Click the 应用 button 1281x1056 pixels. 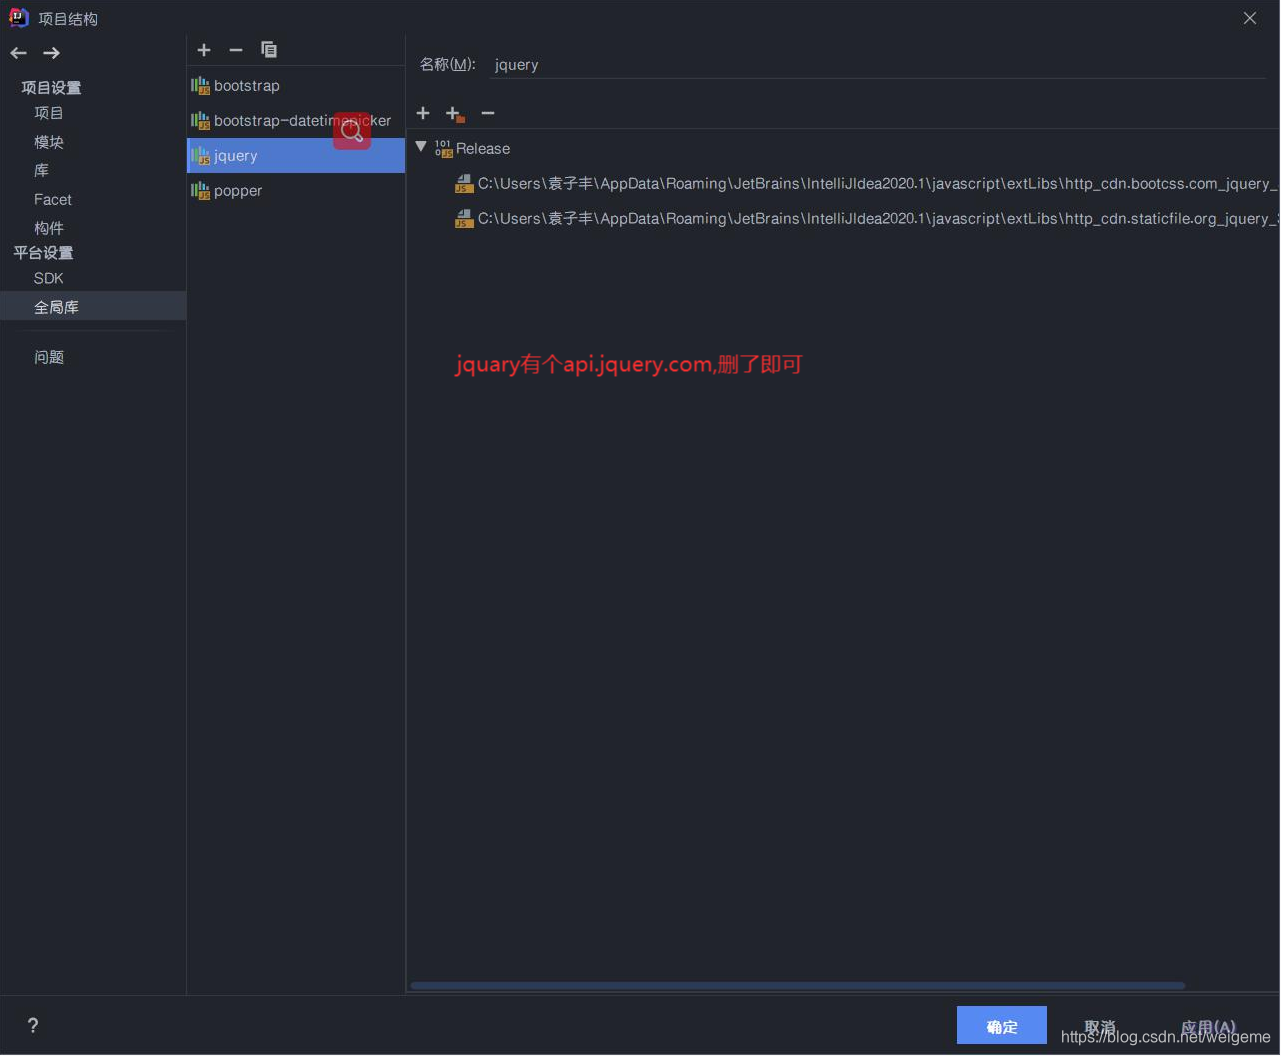tap(1208, 1026)
